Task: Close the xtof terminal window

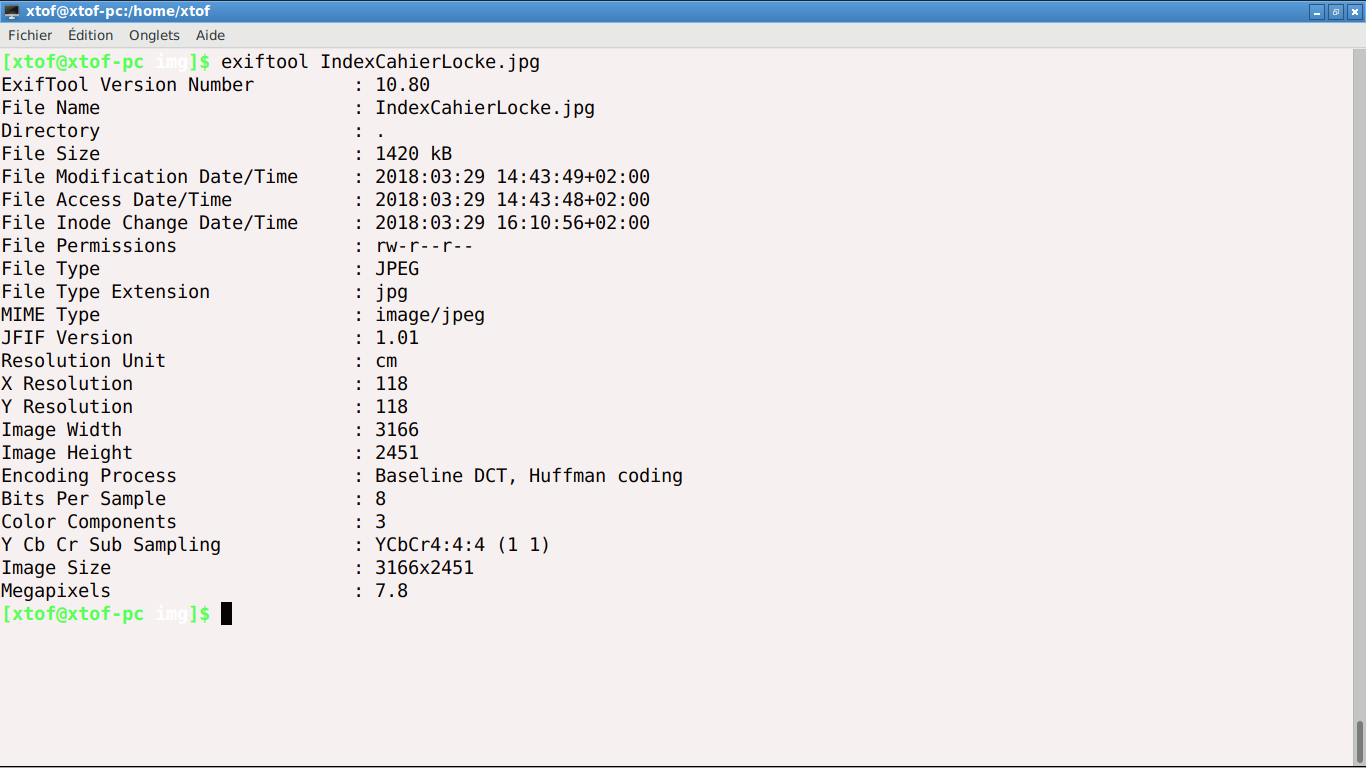Action: pos(1355,12)
